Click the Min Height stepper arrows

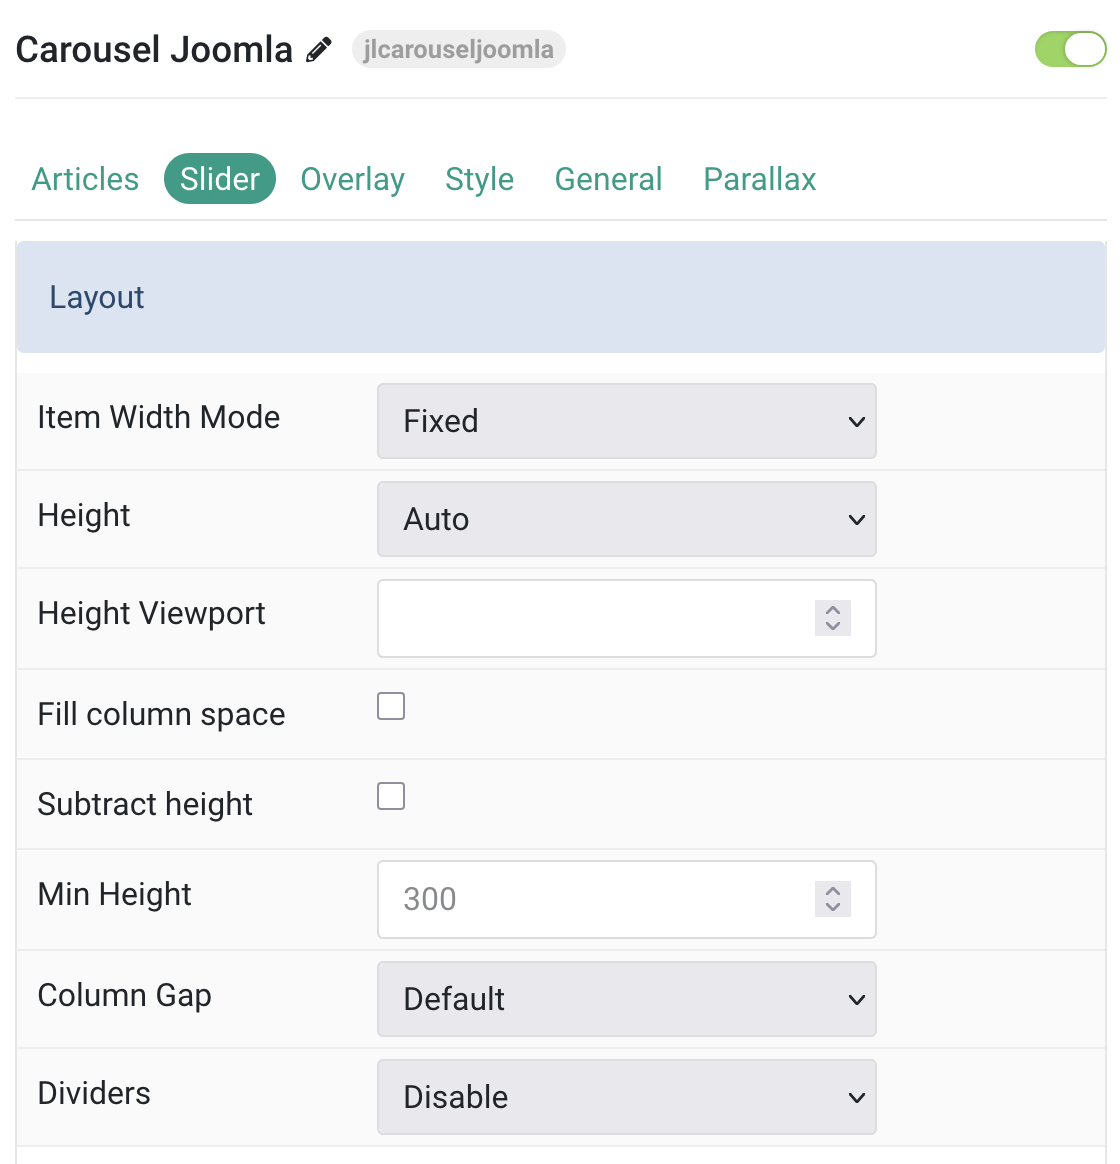click(x=833, y=899)
